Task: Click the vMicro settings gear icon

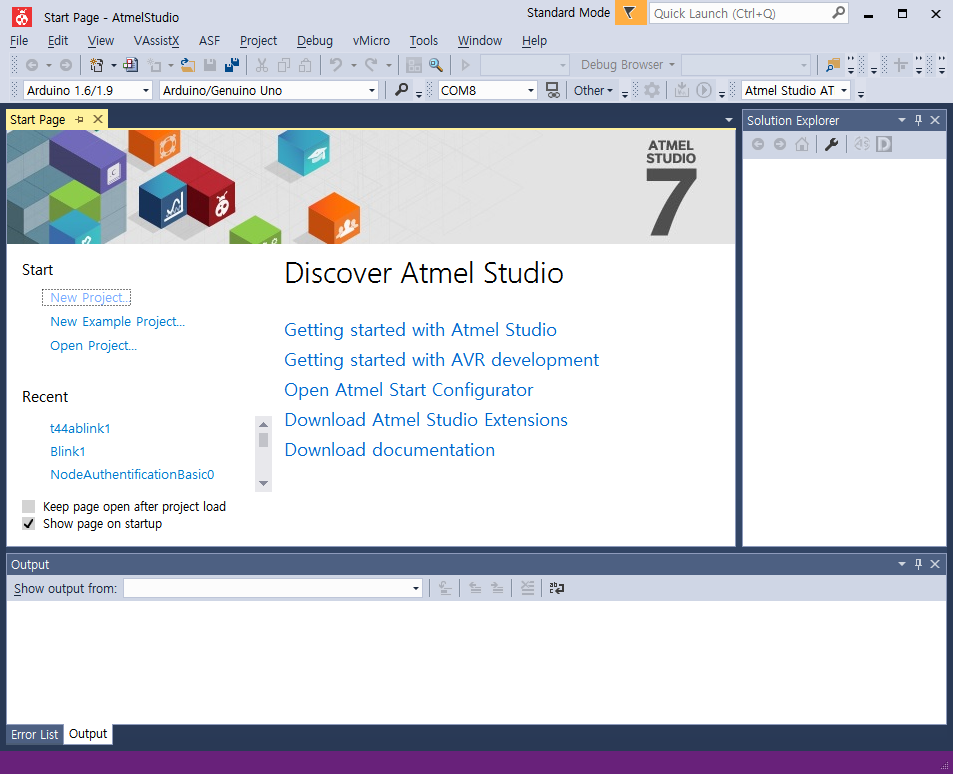Action: coord(652,91)
